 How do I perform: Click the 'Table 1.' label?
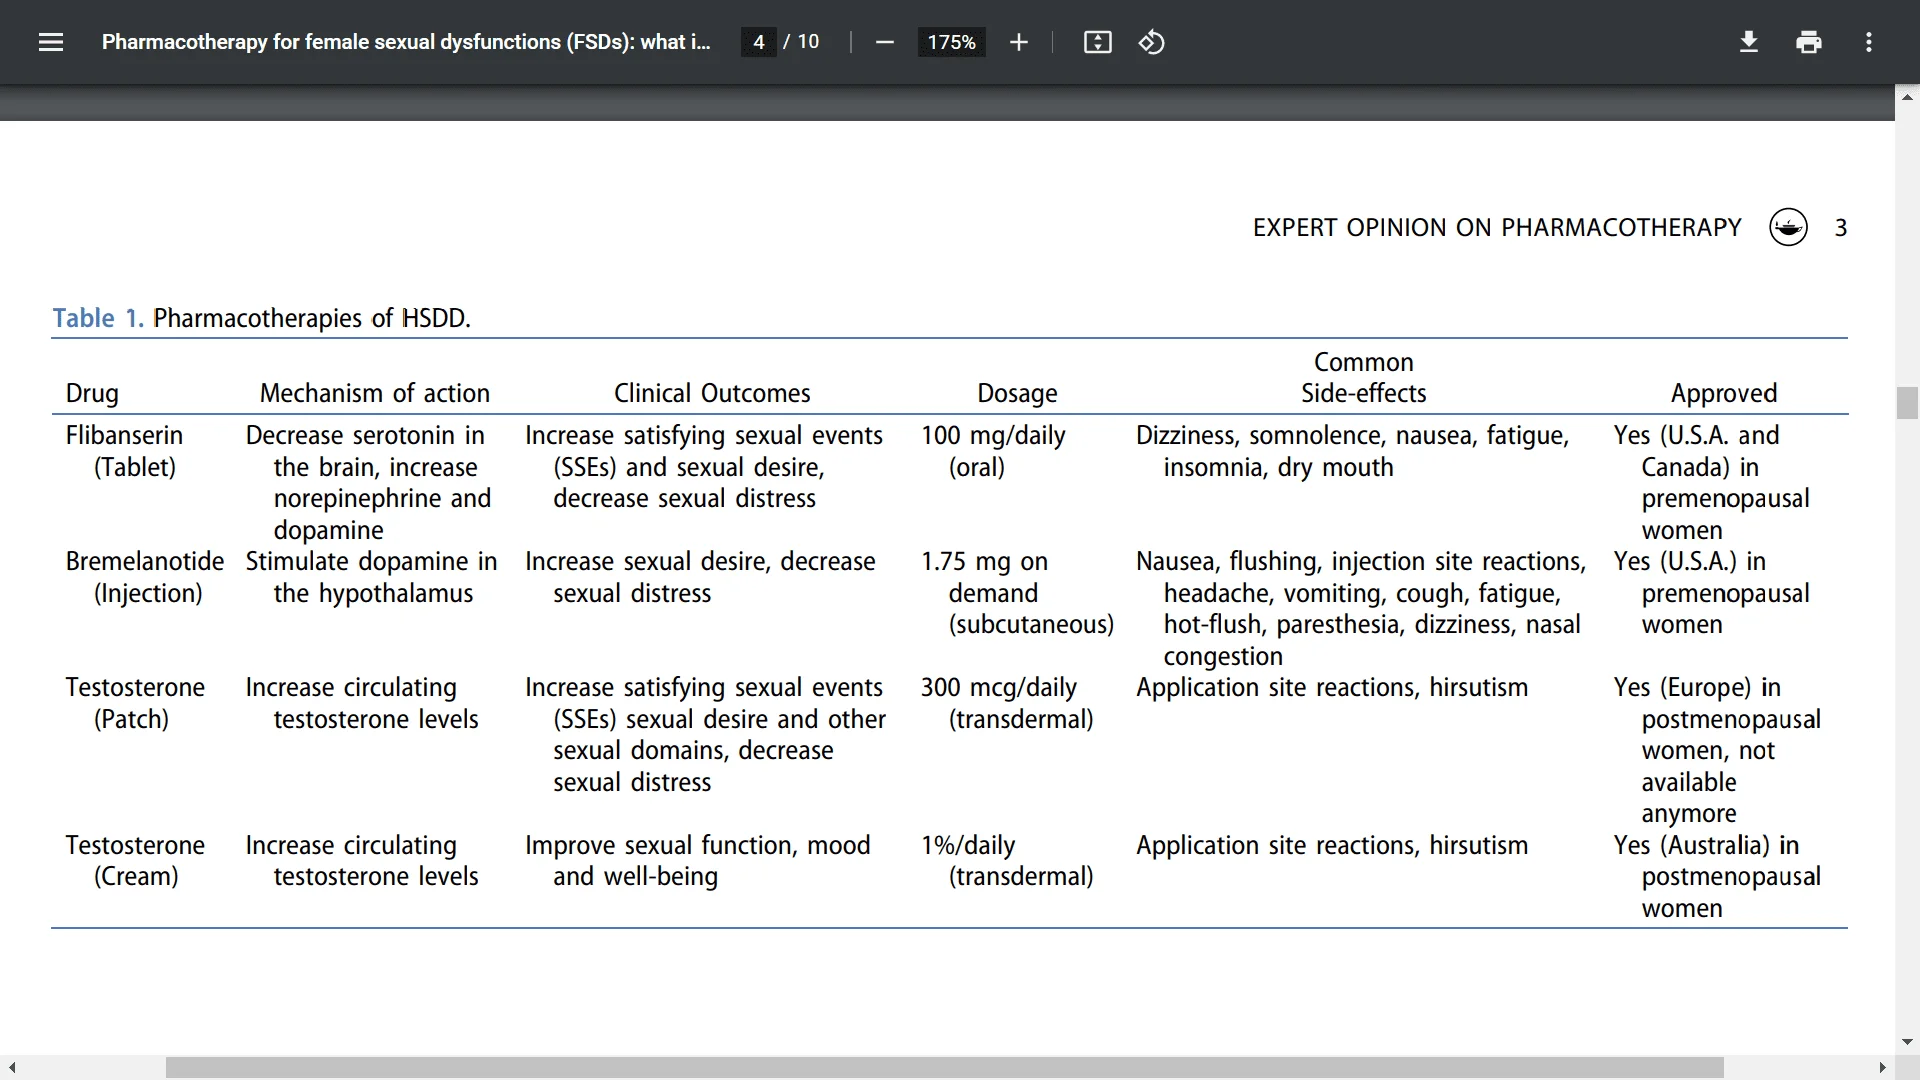coord(98,318)
